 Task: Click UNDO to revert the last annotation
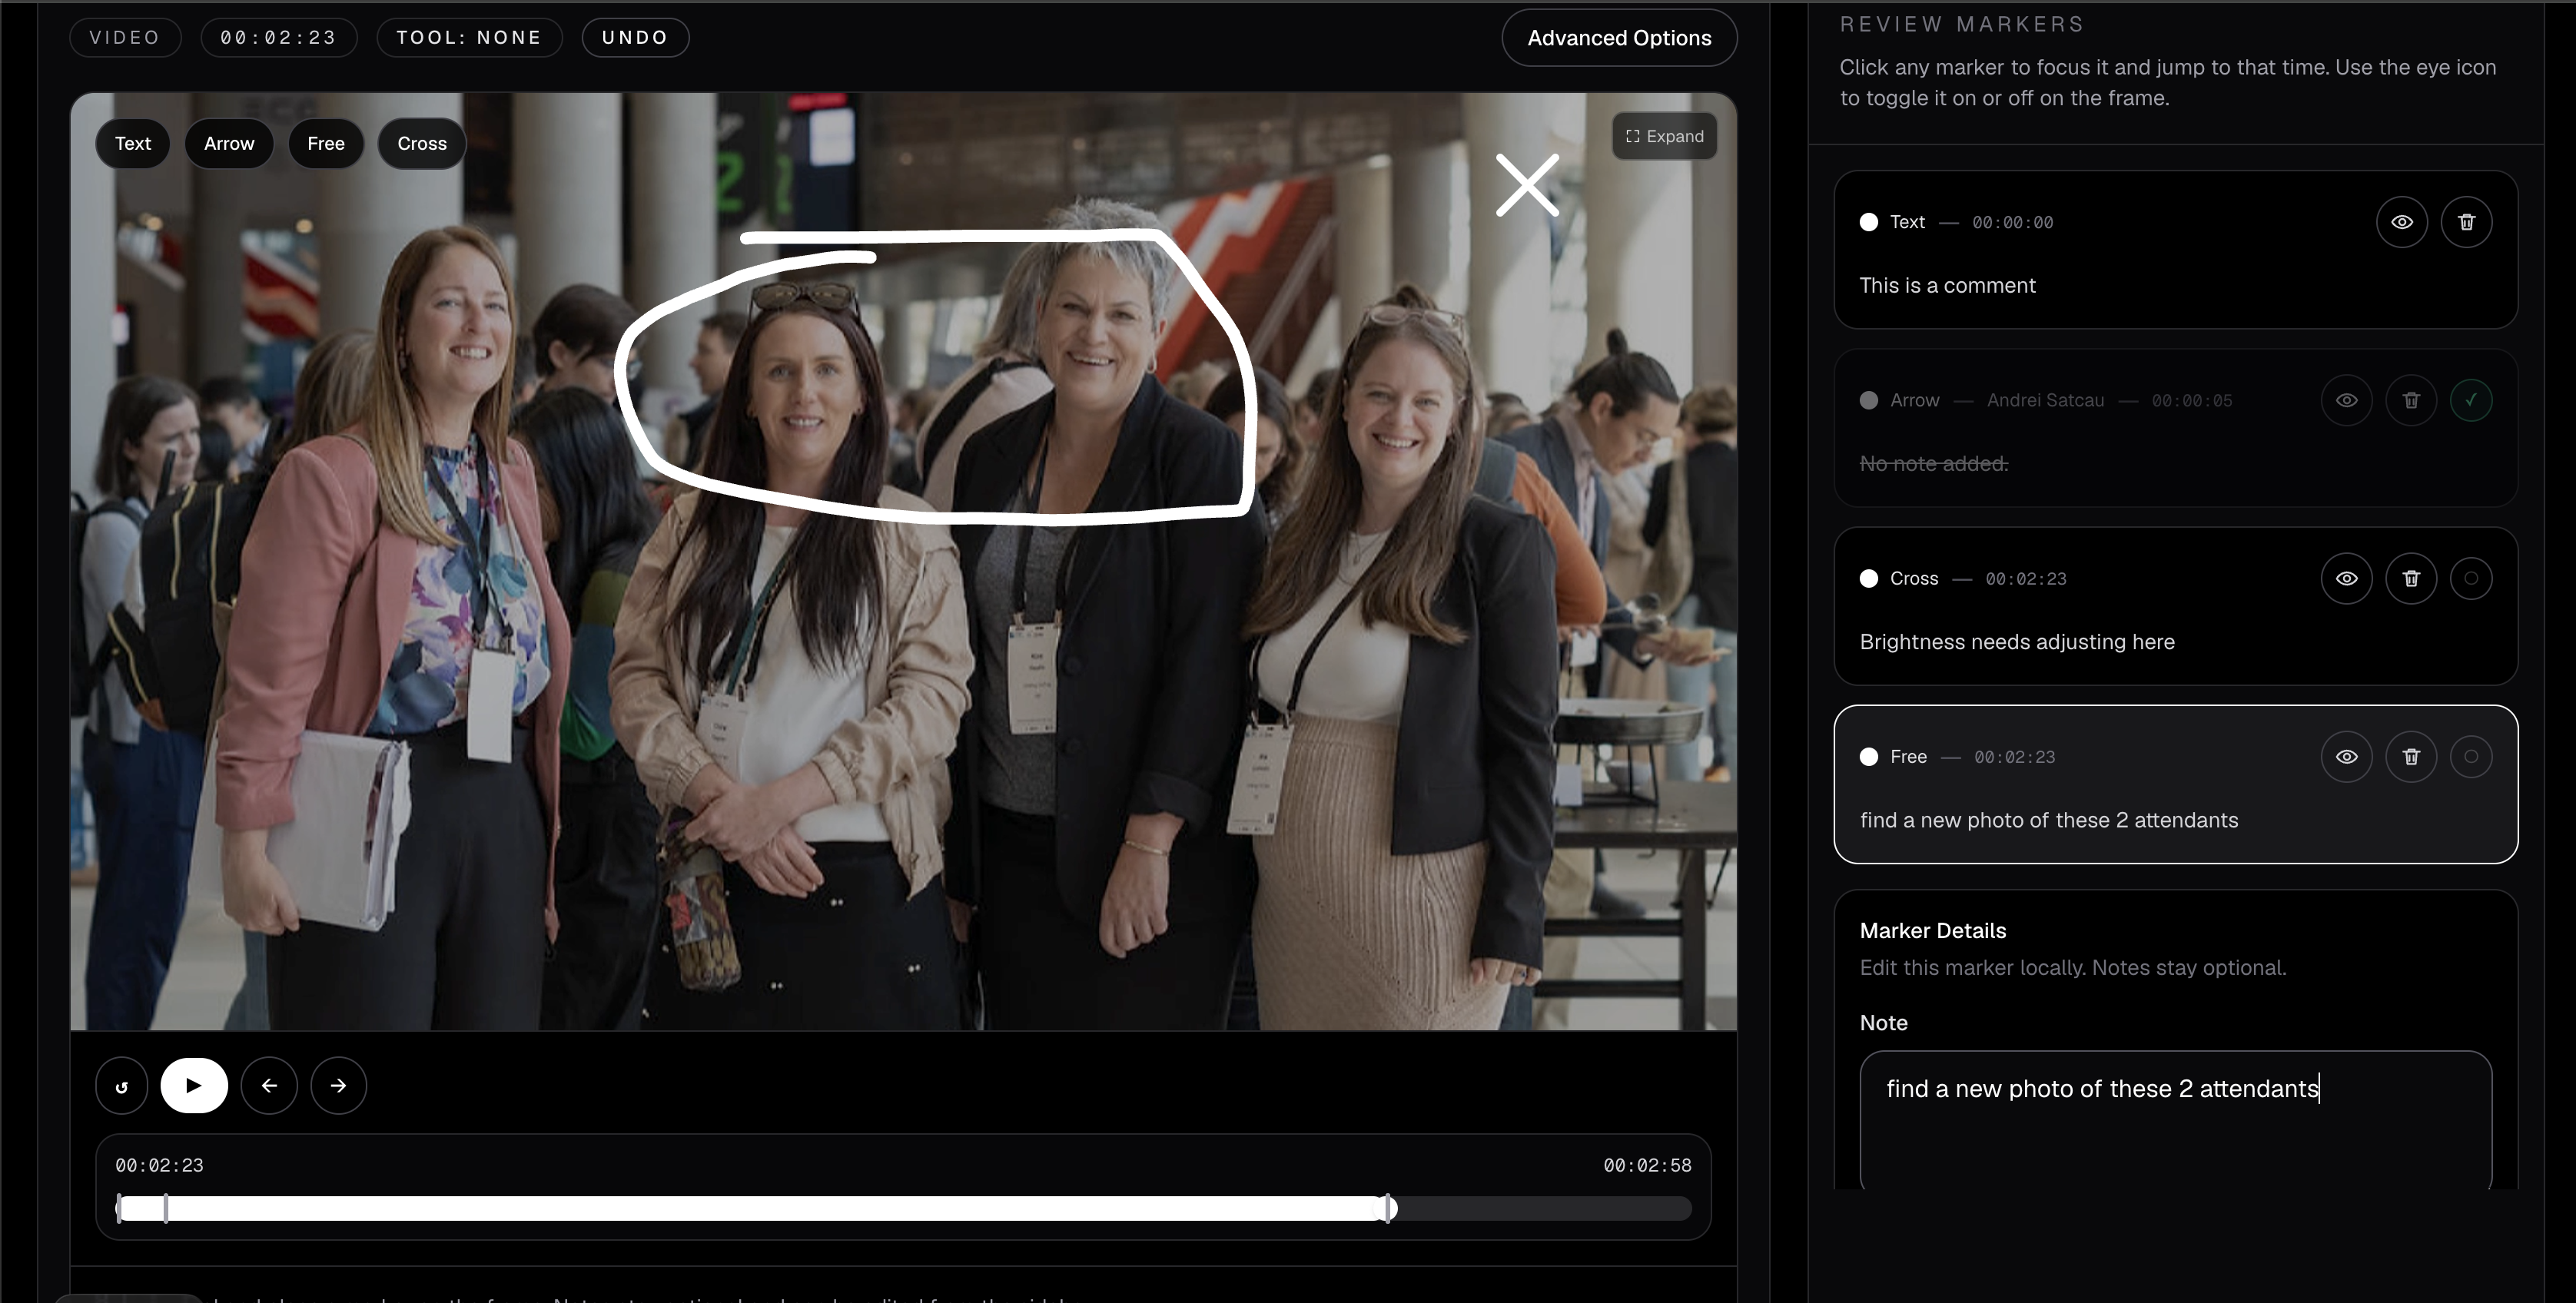click(x=635, y=37)
